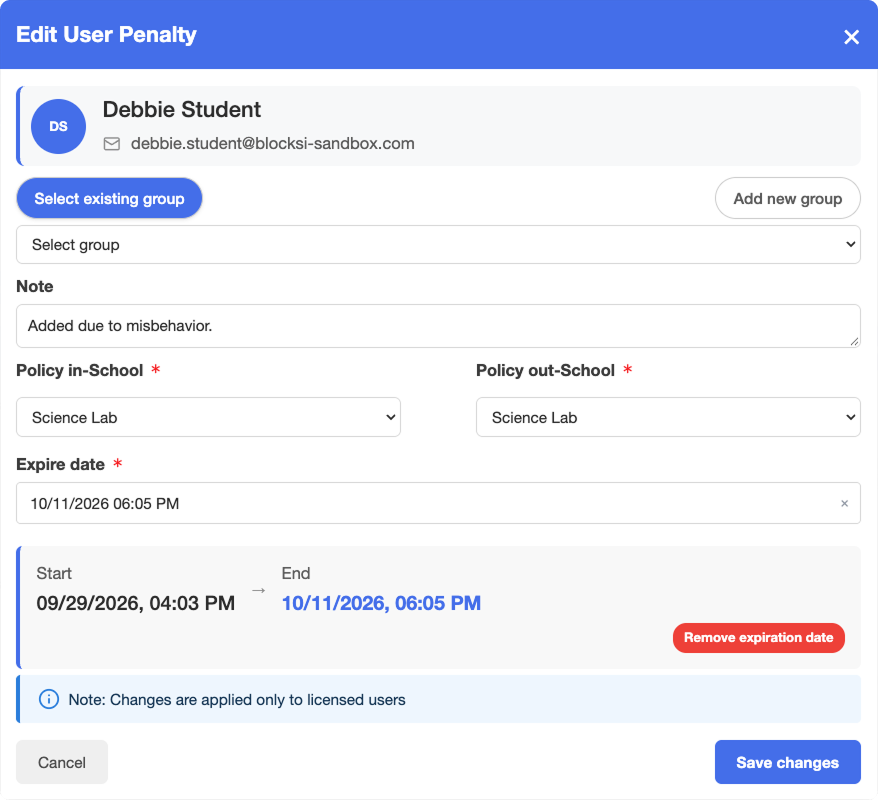The width and height of the screenshot is (878, 800).
Task: Click the Expire date input field
Action: (x=438, y=503)
